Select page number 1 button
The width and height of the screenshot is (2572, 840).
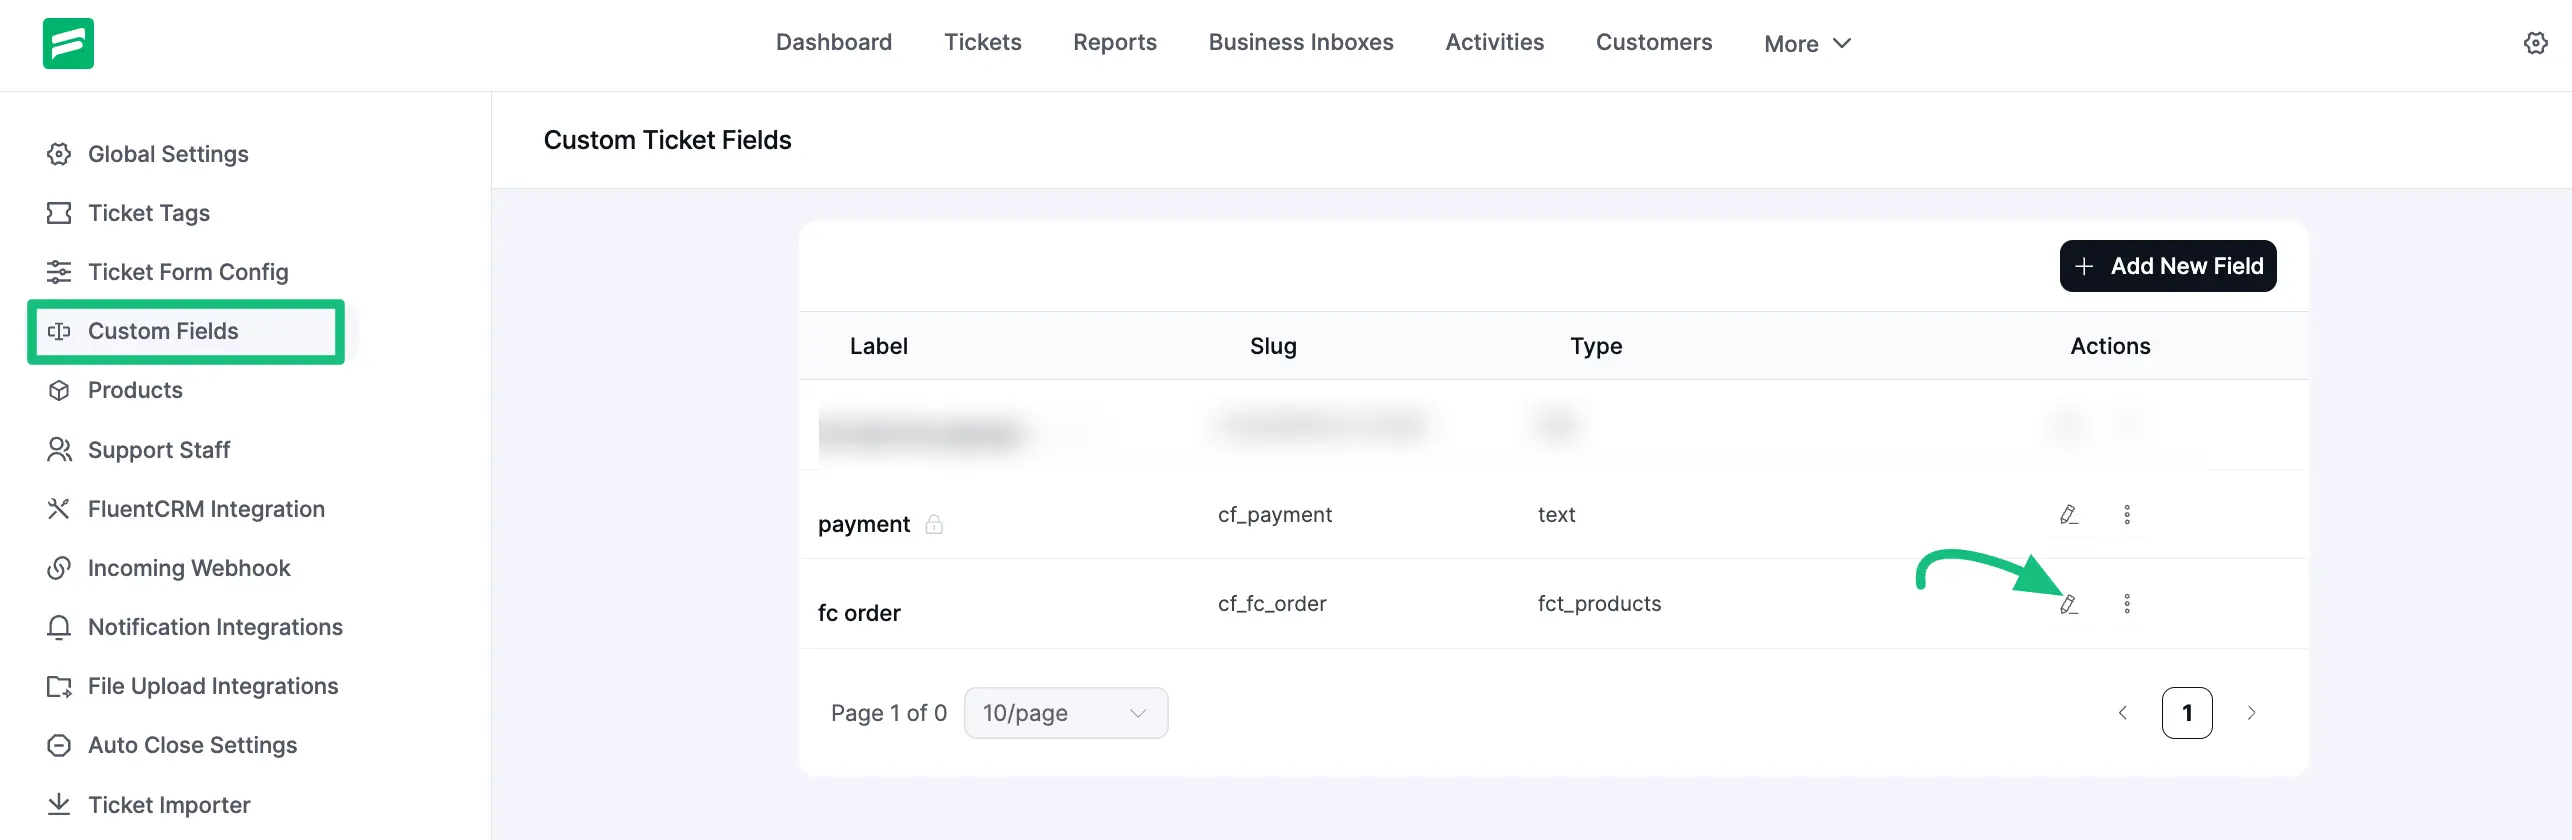(2186, 713)
